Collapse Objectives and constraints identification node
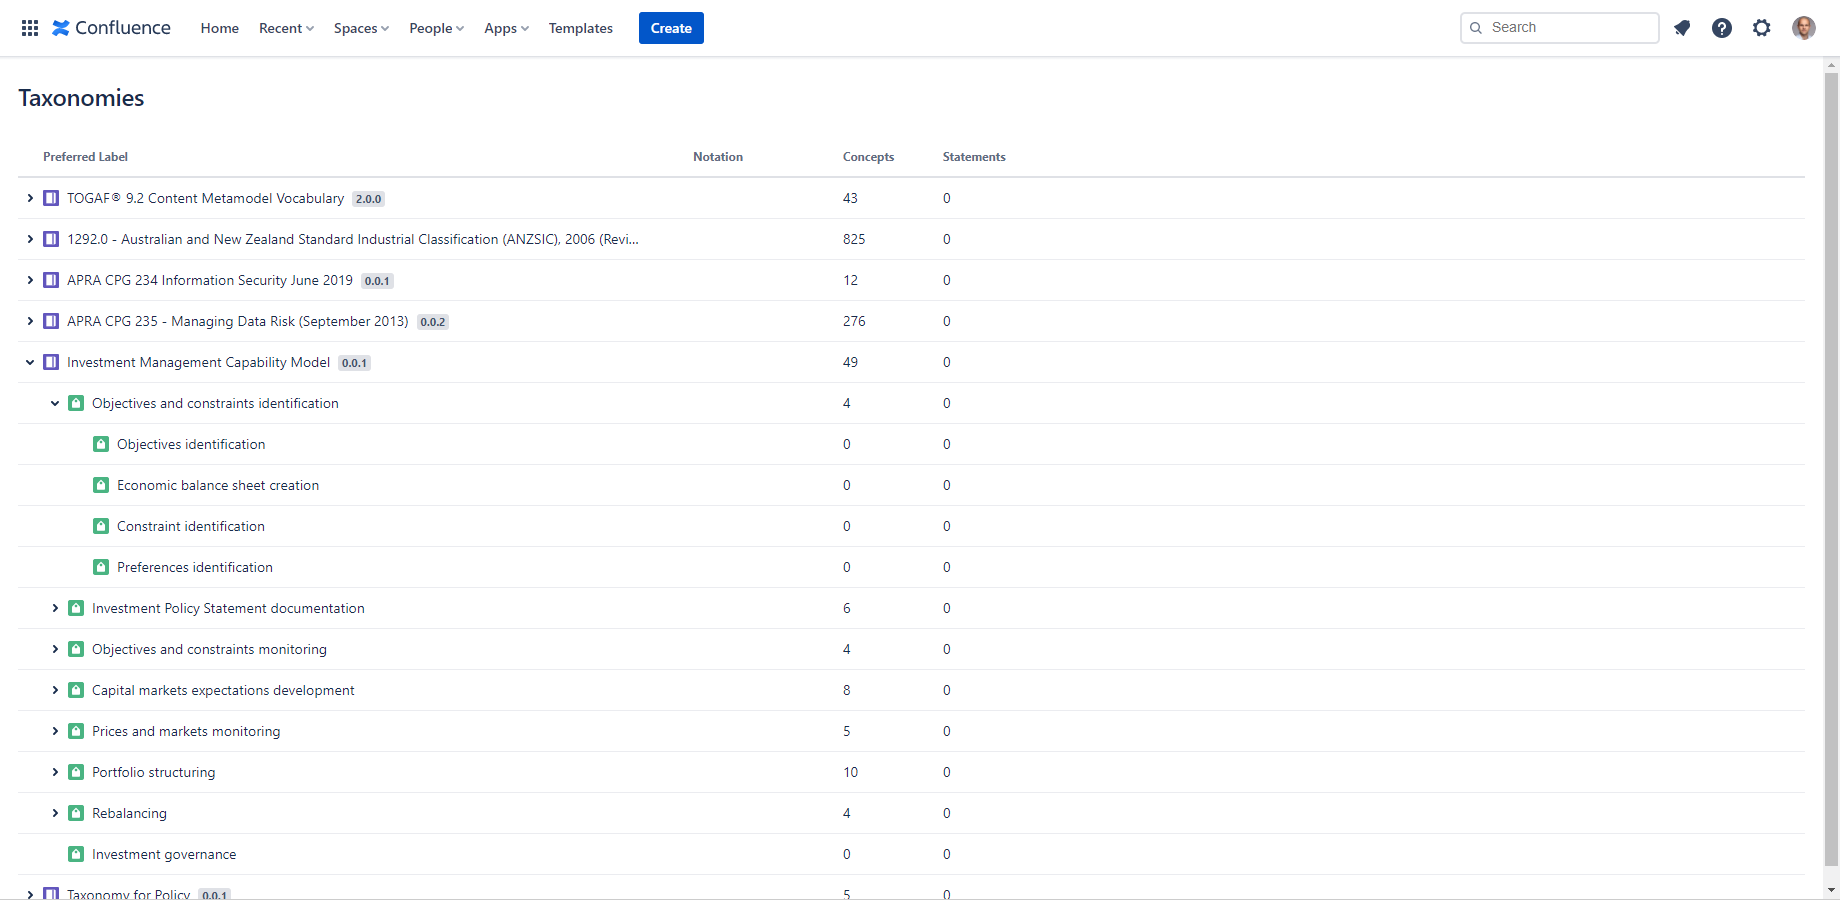This screenshot has width=1840, height=900. [x=55, y=403]
